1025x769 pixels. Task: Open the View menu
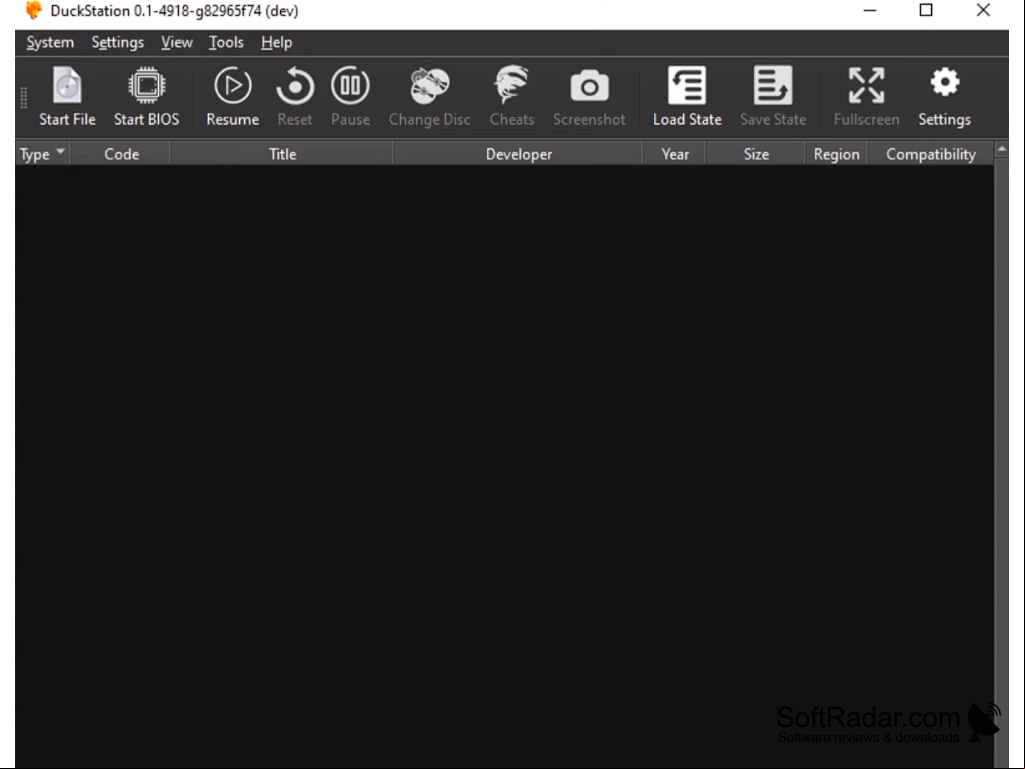click(176, 43)
